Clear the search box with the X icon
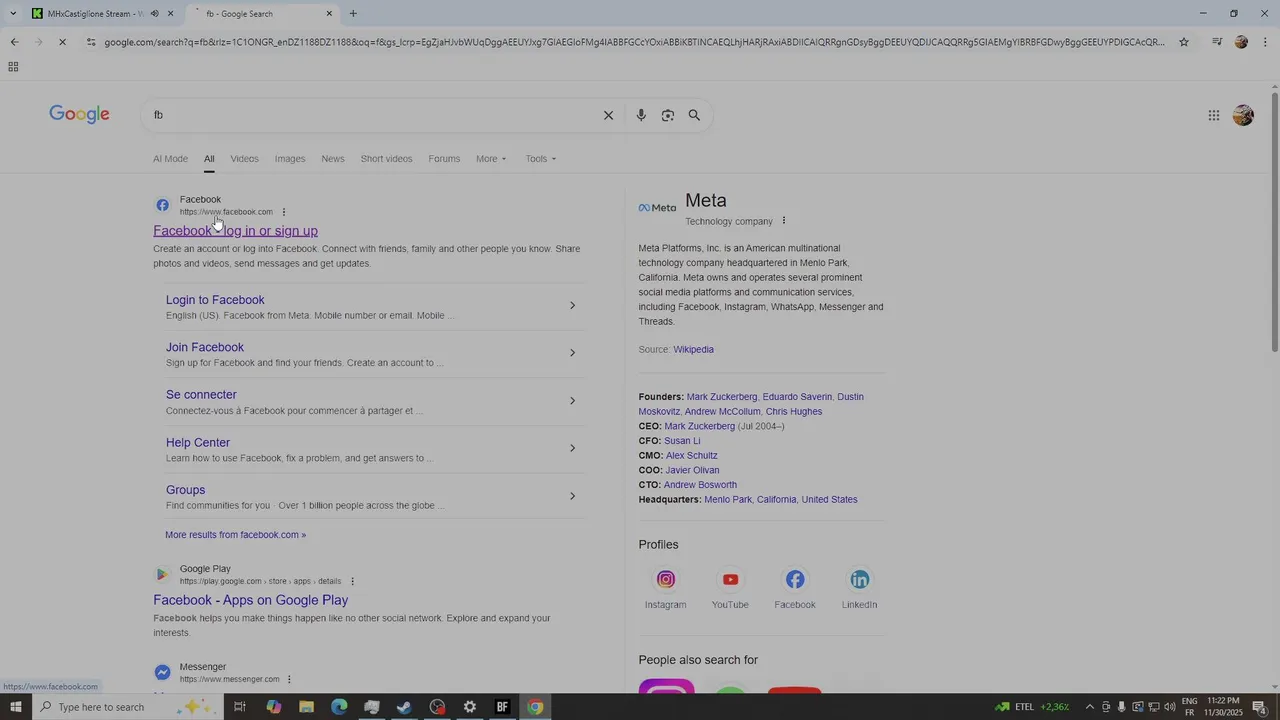The image size is (1280, 720). (x=608, y=115)
